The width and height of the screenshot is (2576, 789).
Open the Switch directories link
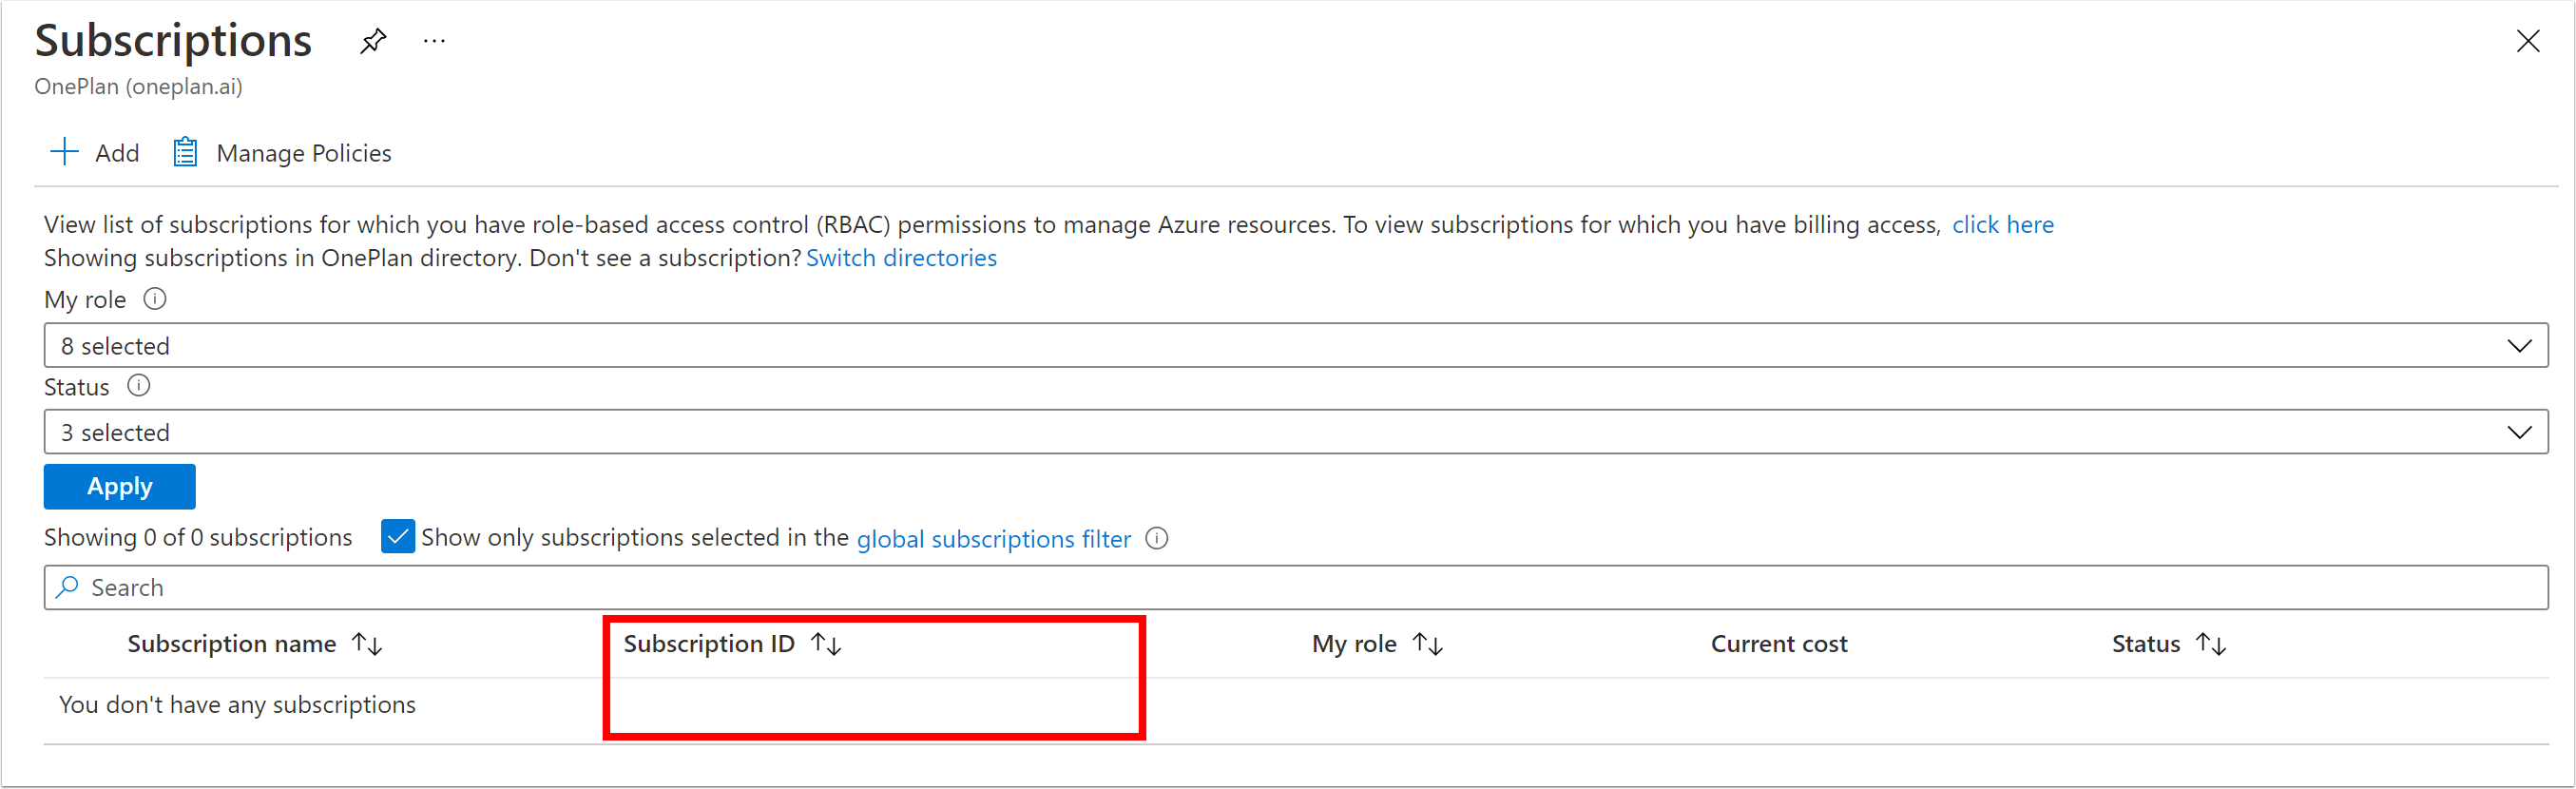point(901,258)
